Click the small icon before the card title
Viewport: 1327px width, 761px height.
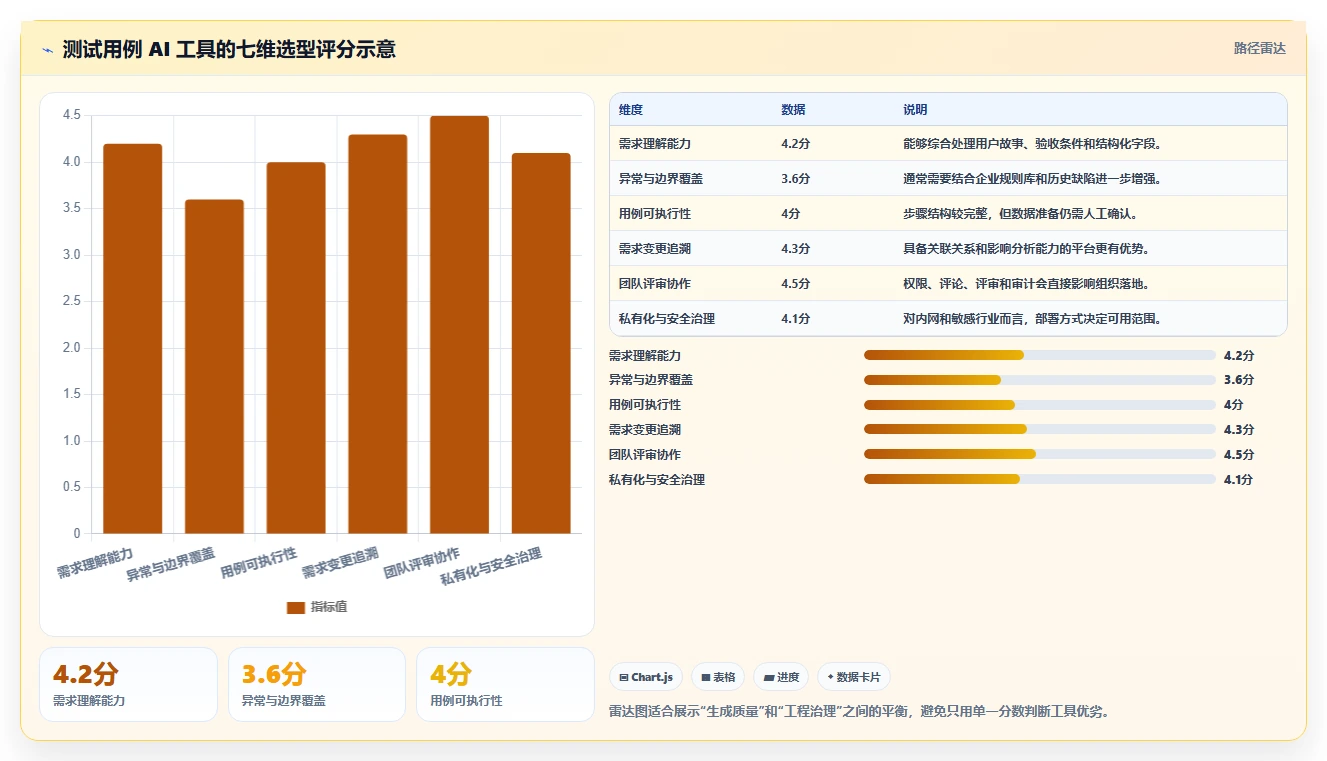coord(48,50)
